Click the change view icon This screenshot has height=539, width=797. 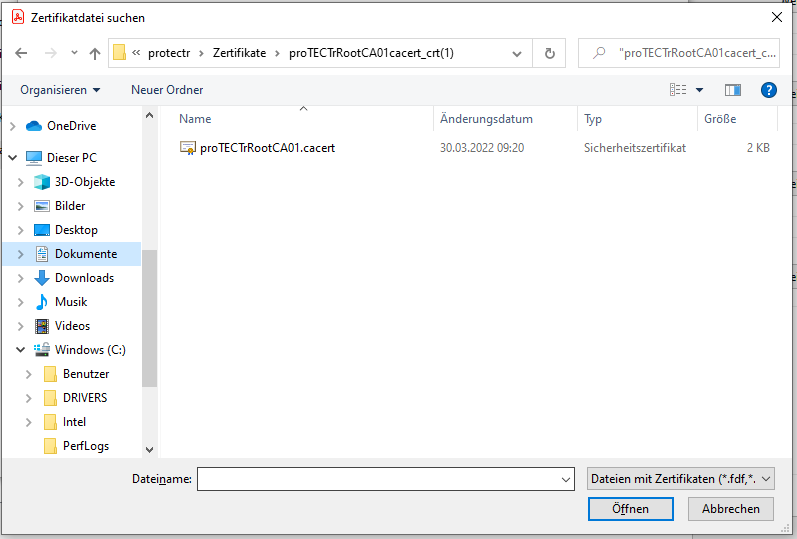pos(679,90)
